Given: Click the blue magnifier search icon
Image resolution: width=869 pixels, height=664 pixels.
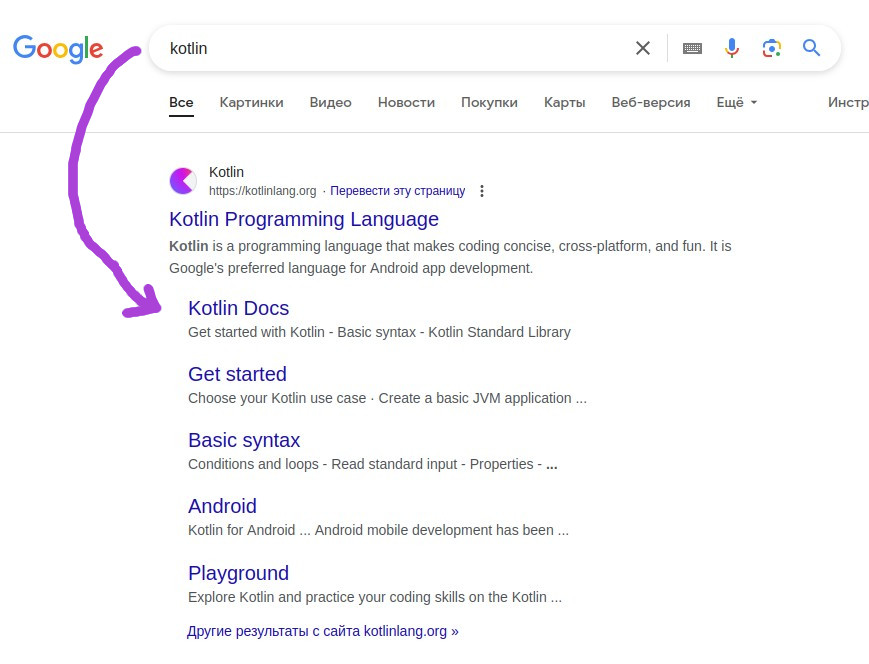Looking at the screenshot, I should tap(811, 48).
